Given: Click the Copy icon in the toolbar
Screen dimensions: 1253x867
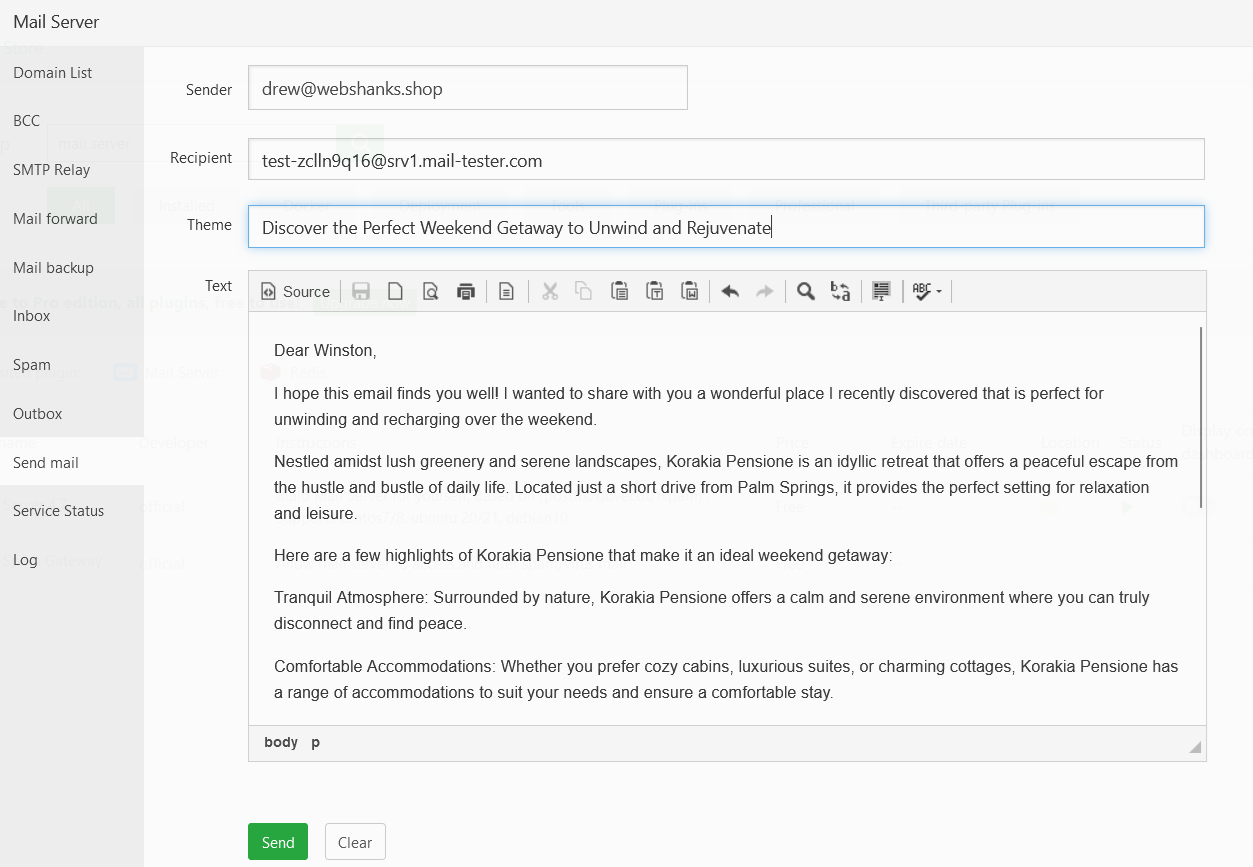Looking at the screenshot, I should (x=584, y=291).
